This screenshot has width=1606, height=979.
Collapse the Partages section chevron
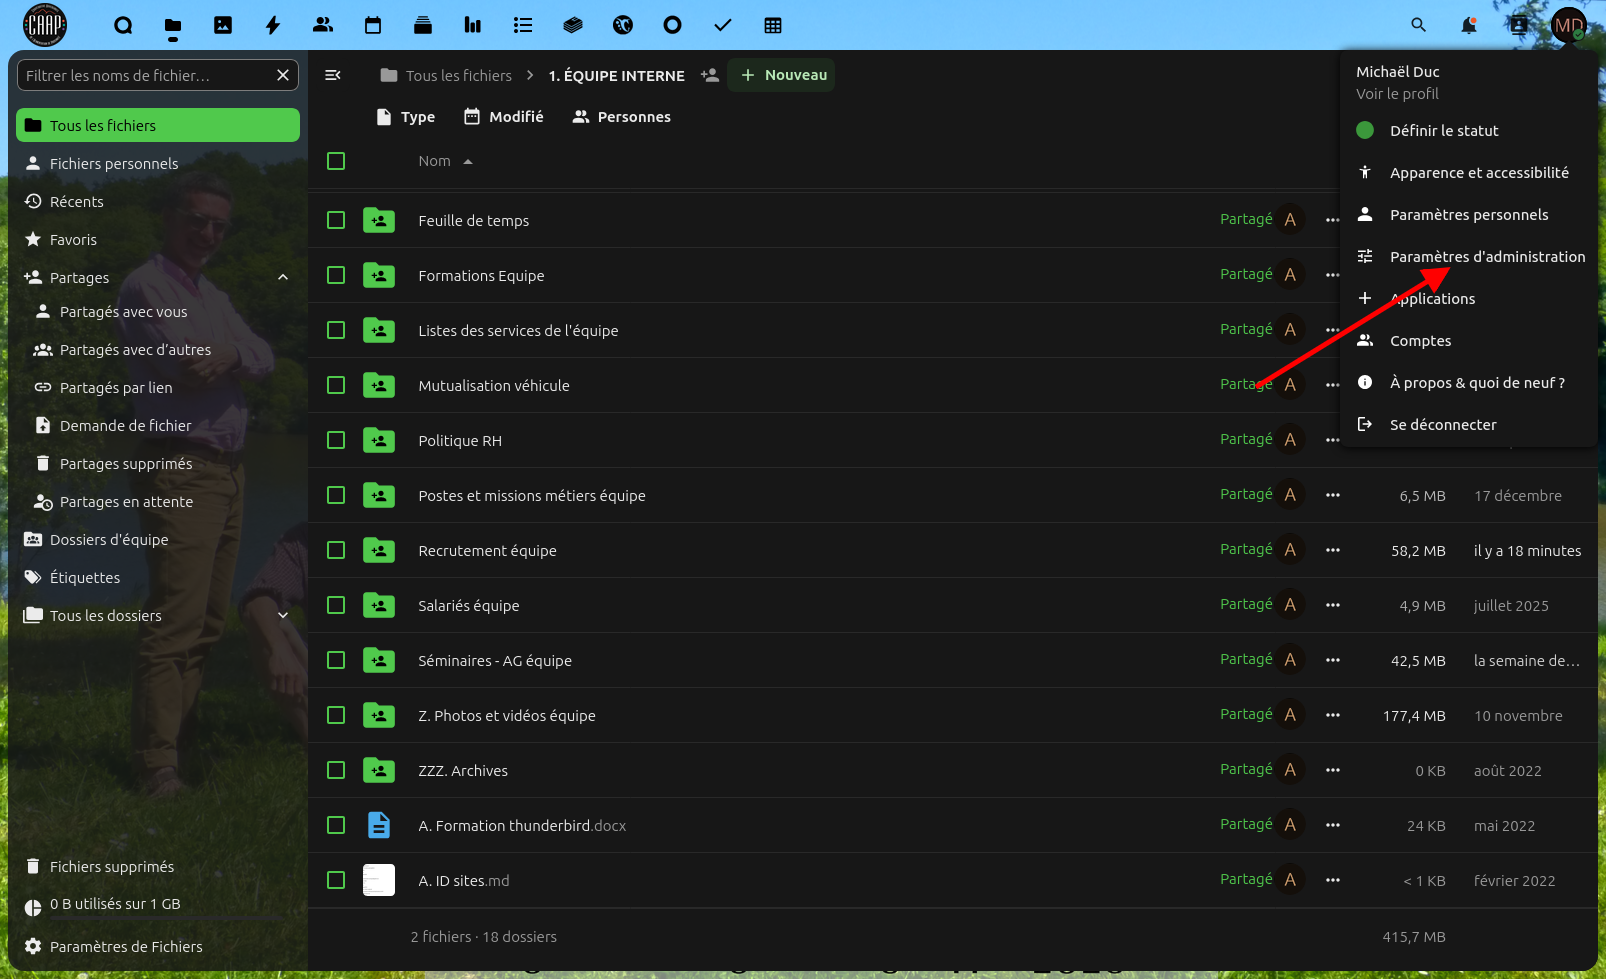pyautogui.click(x=283, y=277)
